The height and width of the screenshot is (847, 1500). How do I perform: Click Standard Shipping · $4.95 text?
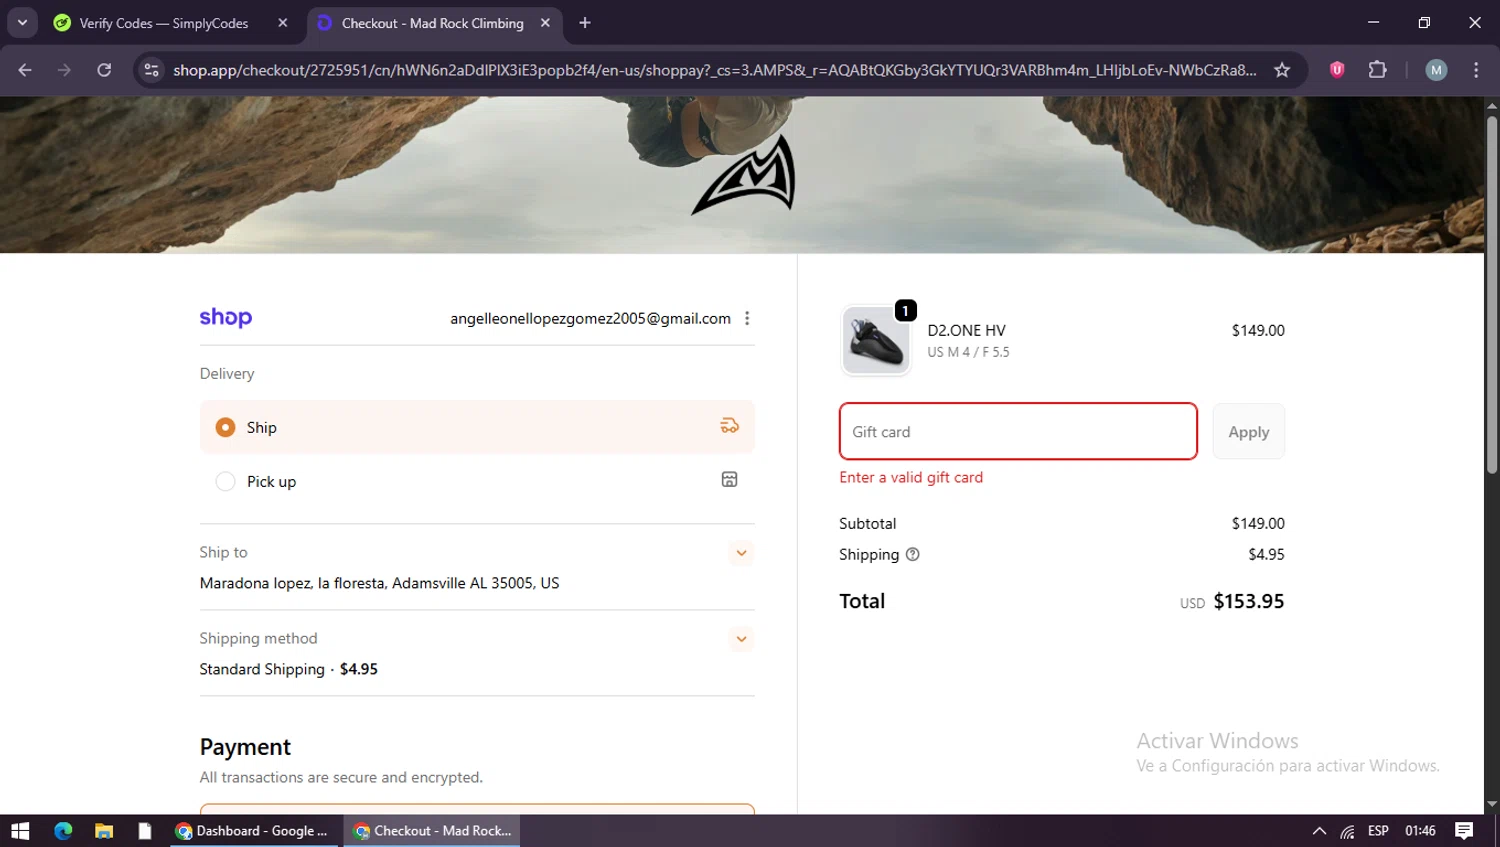[288, 669]
